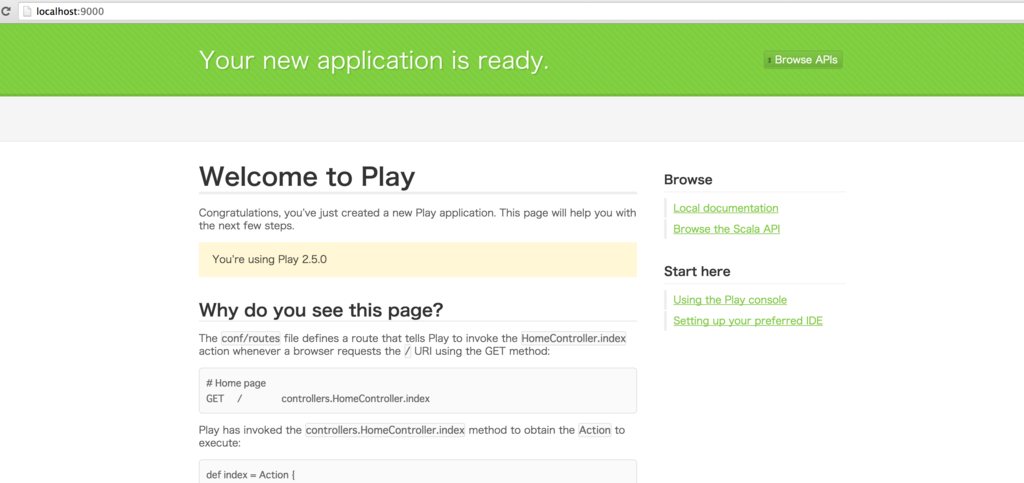1024x483 pixels.
Task: Click the inline Action code word
Action: click(594, 430)
